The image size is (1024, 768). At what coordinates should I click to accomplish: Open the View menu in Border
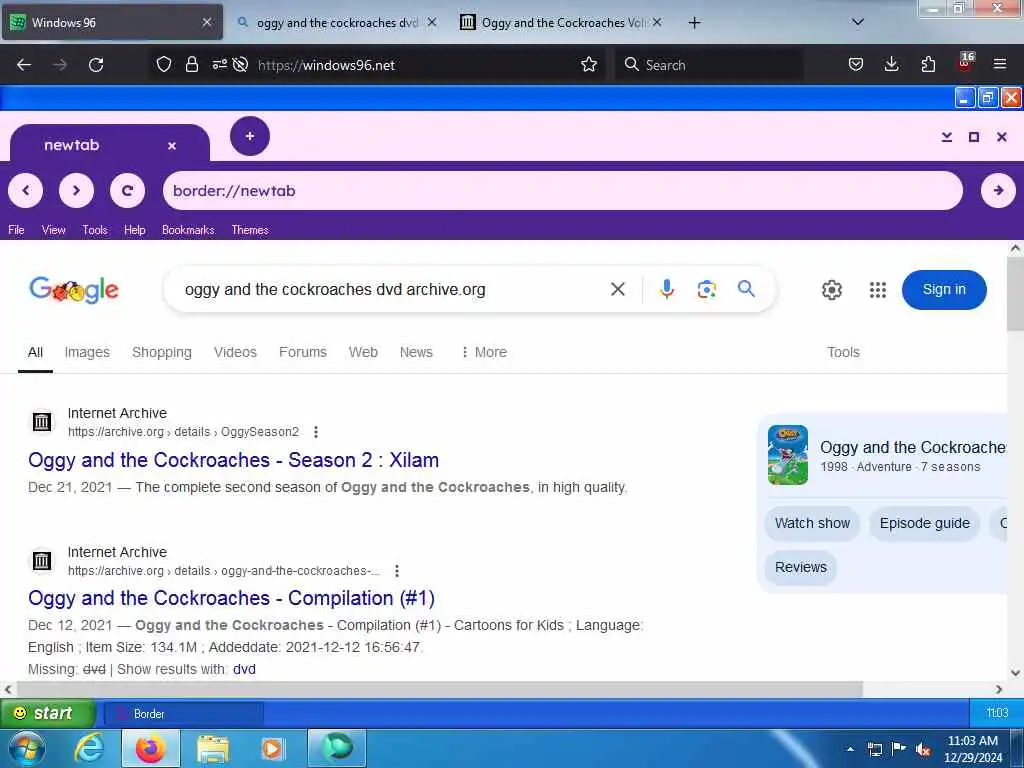click(54, 230)
